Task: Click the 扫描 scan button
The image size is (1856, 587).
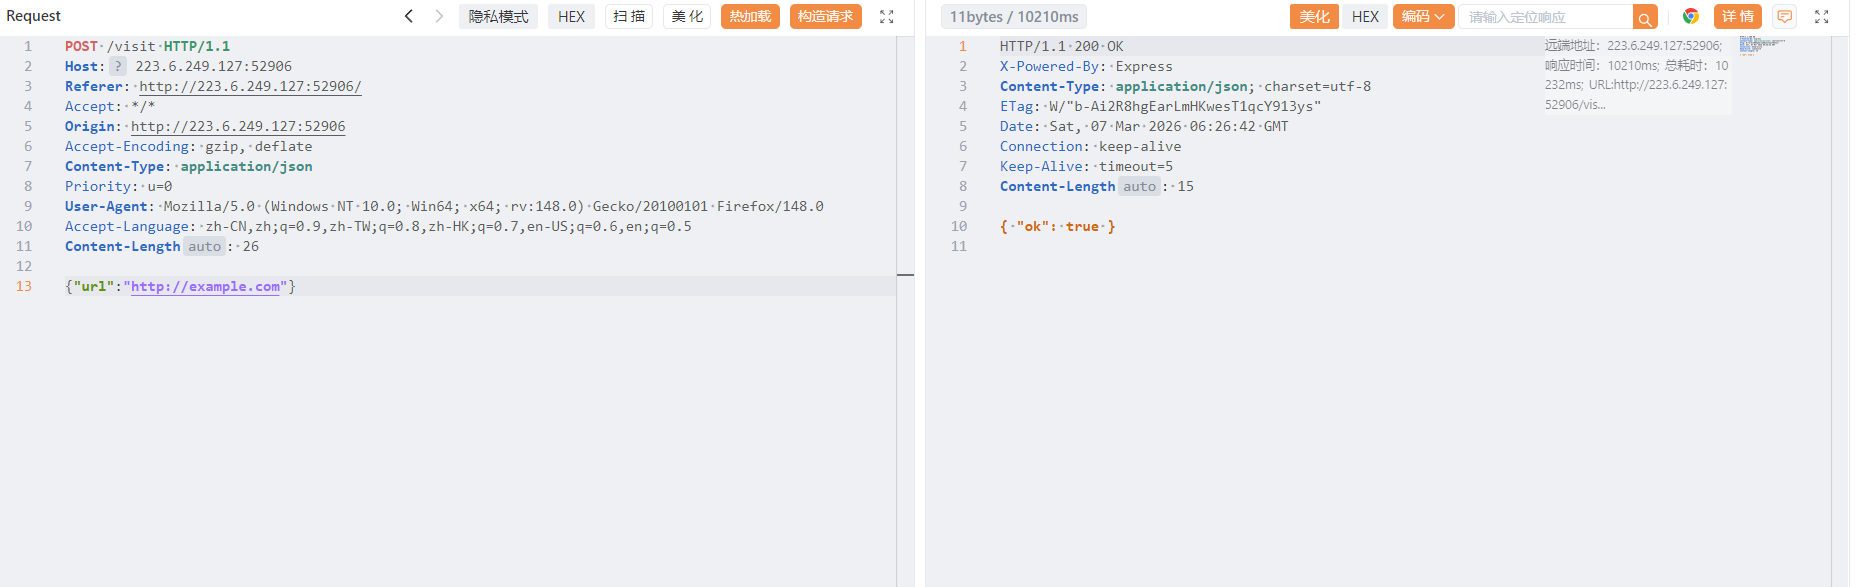Action: (x=629, y=17)
